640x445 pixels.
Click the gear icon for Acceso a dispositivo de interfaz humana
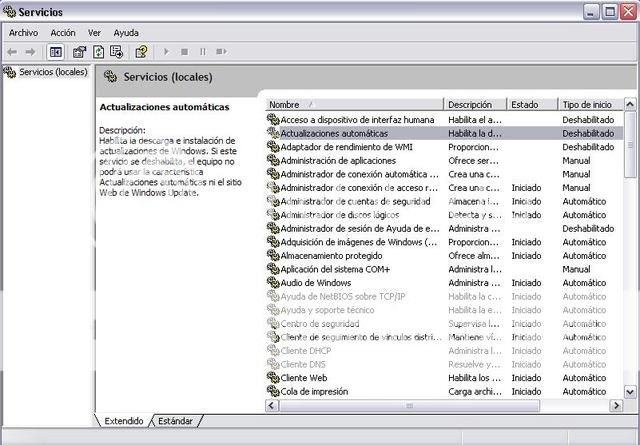[x=273, y=120]
